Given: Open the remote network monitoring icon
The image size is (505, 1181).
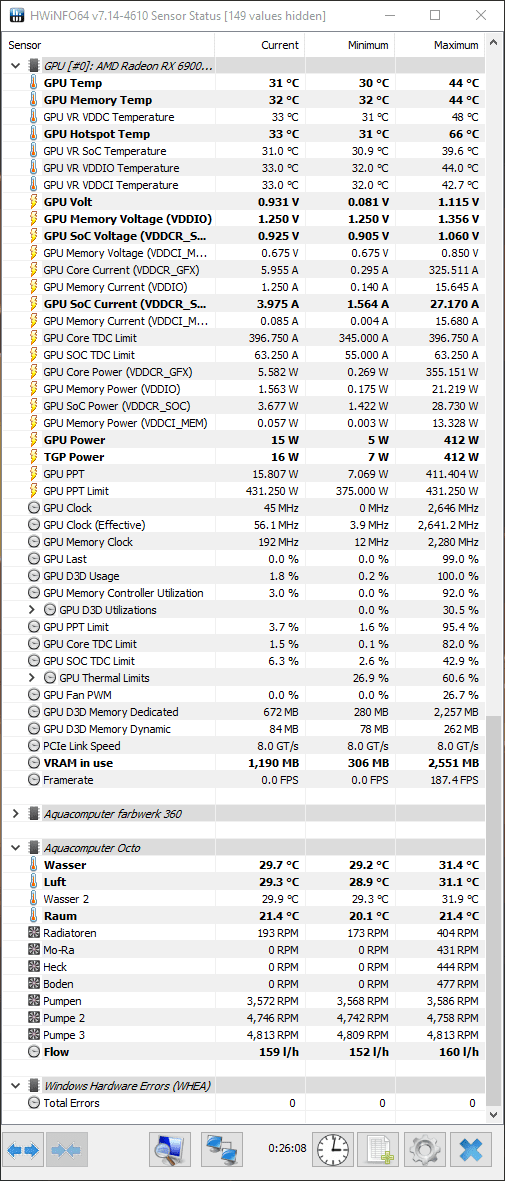Looking at the screenshot, I should click(222, 1150).
